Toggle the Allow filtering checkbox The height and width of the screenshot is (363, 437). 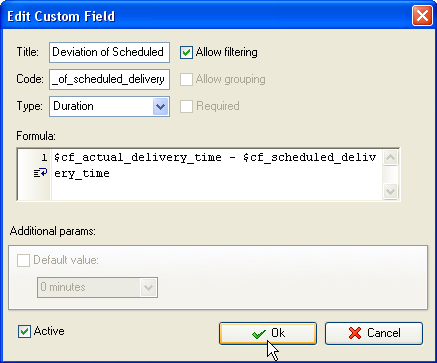click(x=186, y=52)
